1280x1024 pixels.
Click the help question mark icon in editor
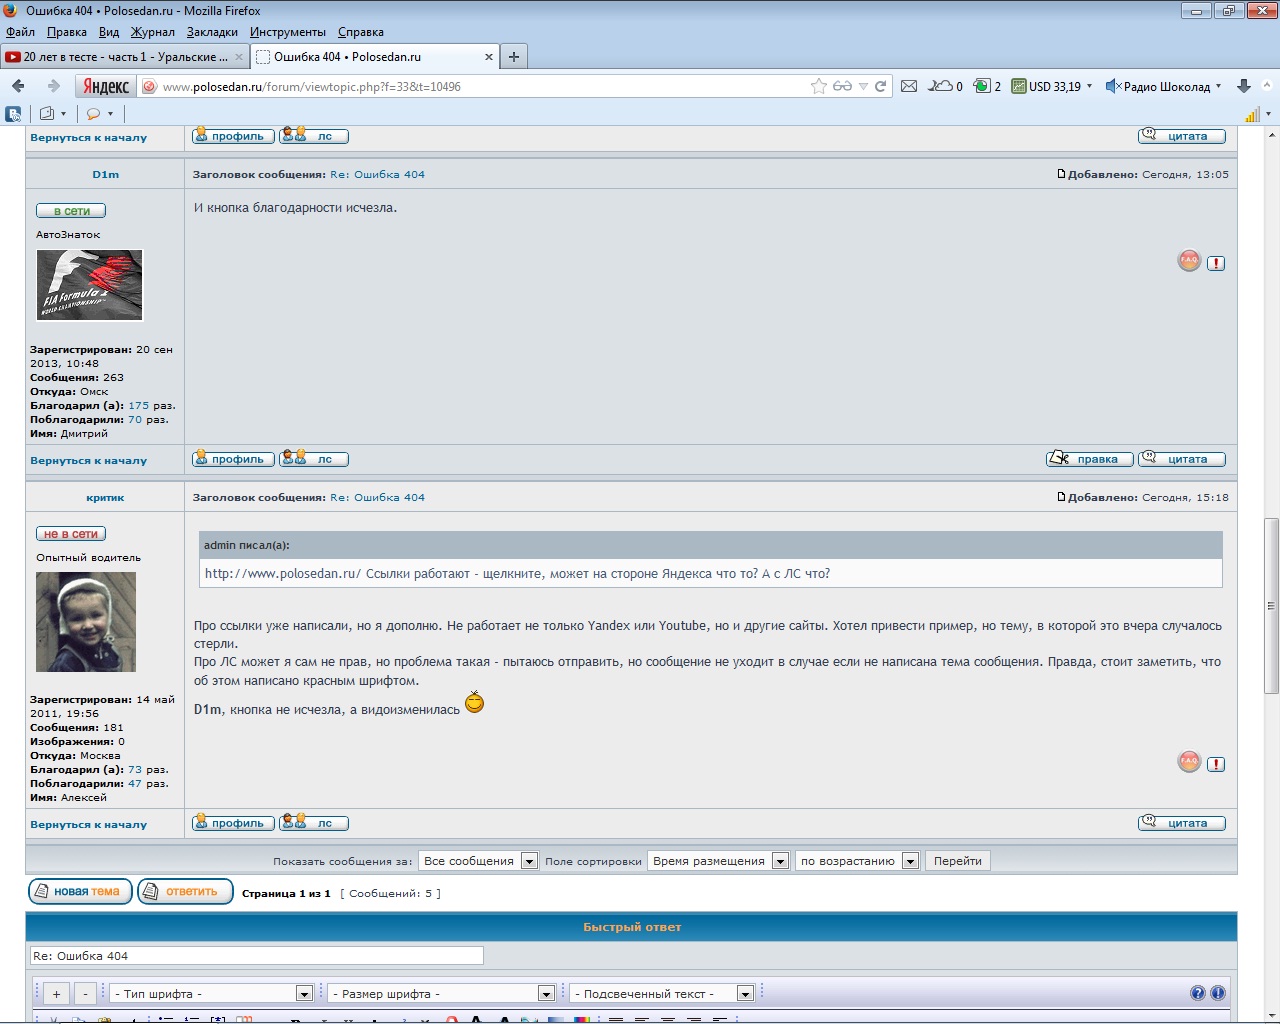(1198, 993)
